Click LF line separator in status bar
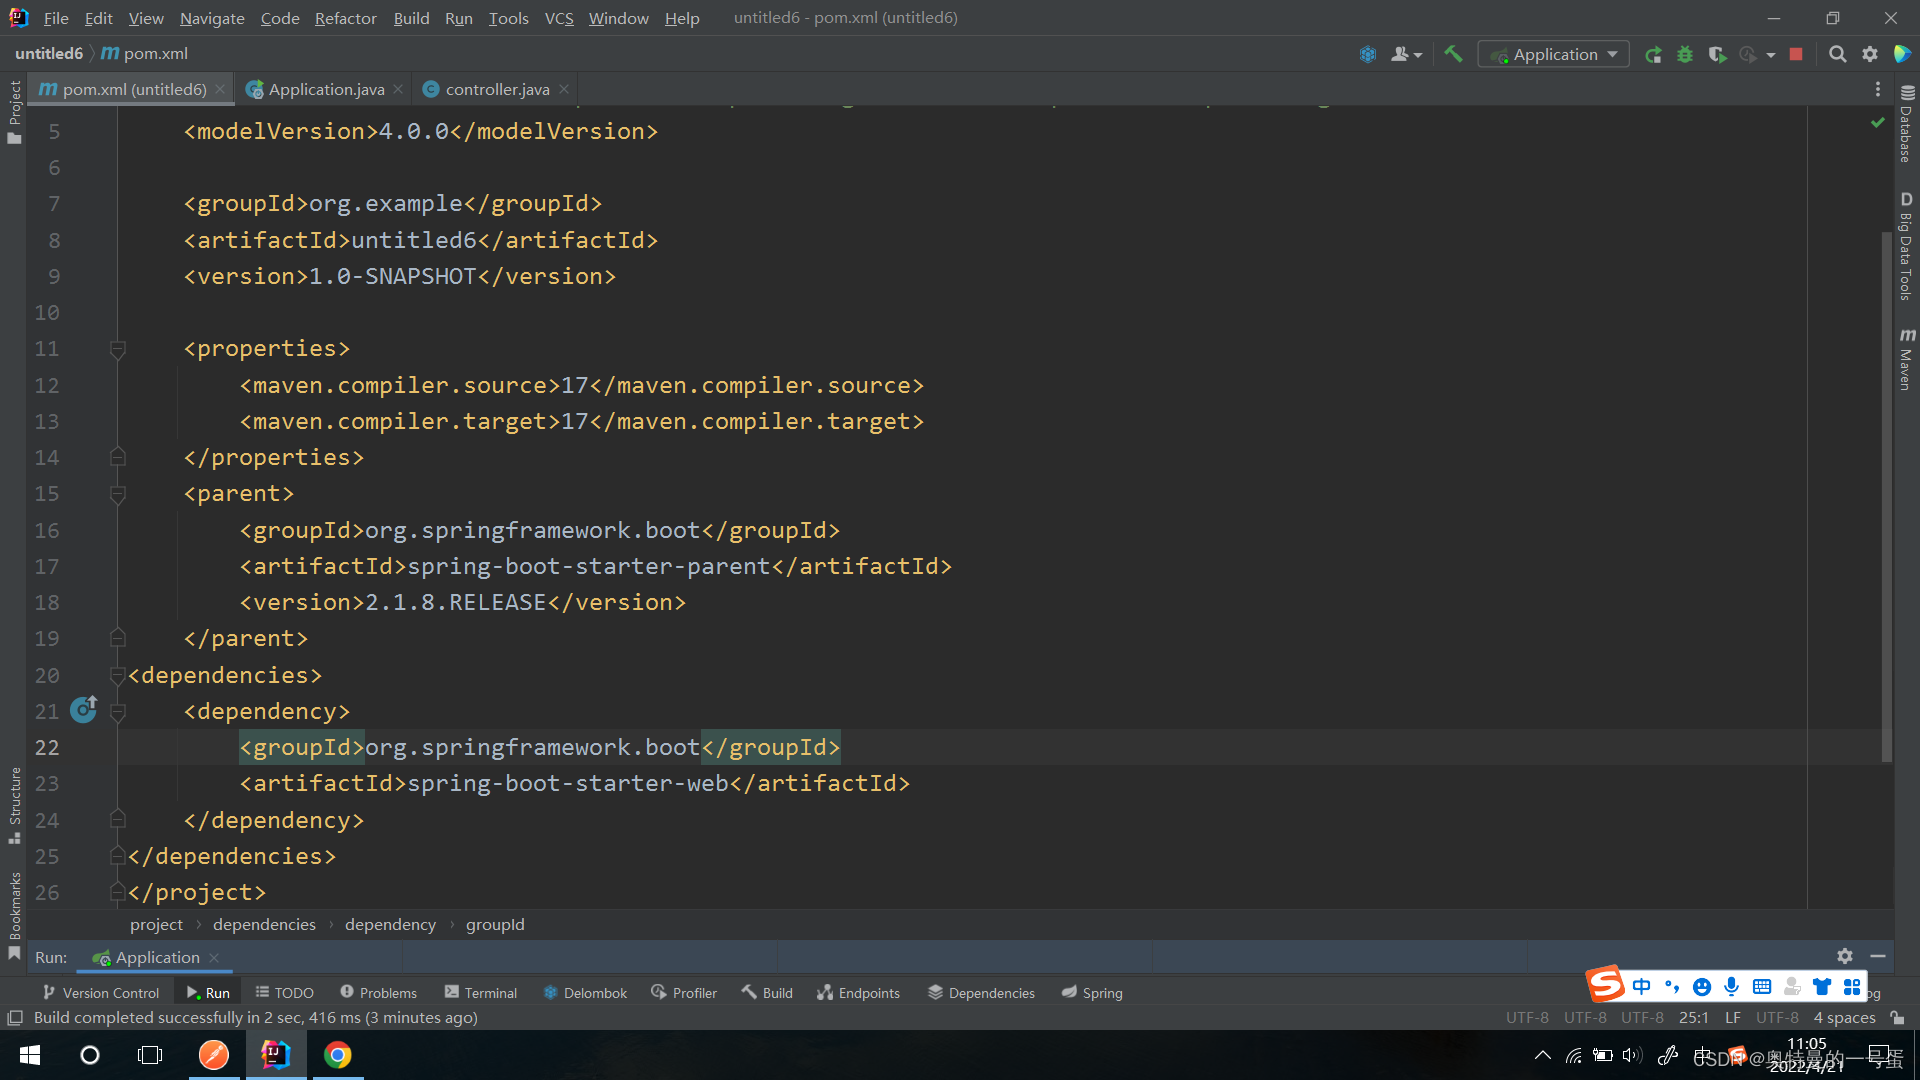 click(1733, 1017)
